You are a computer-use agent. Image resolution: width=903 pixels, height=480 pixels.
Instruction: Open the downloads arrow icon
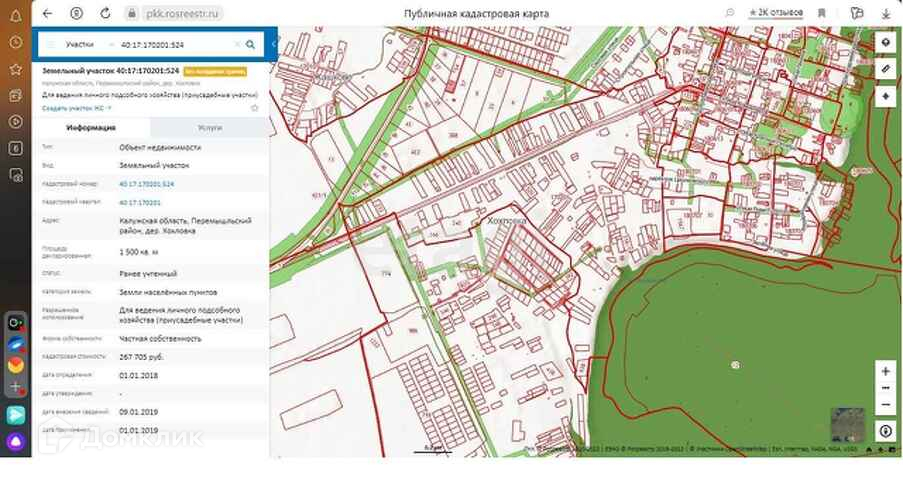pos(886,13)
